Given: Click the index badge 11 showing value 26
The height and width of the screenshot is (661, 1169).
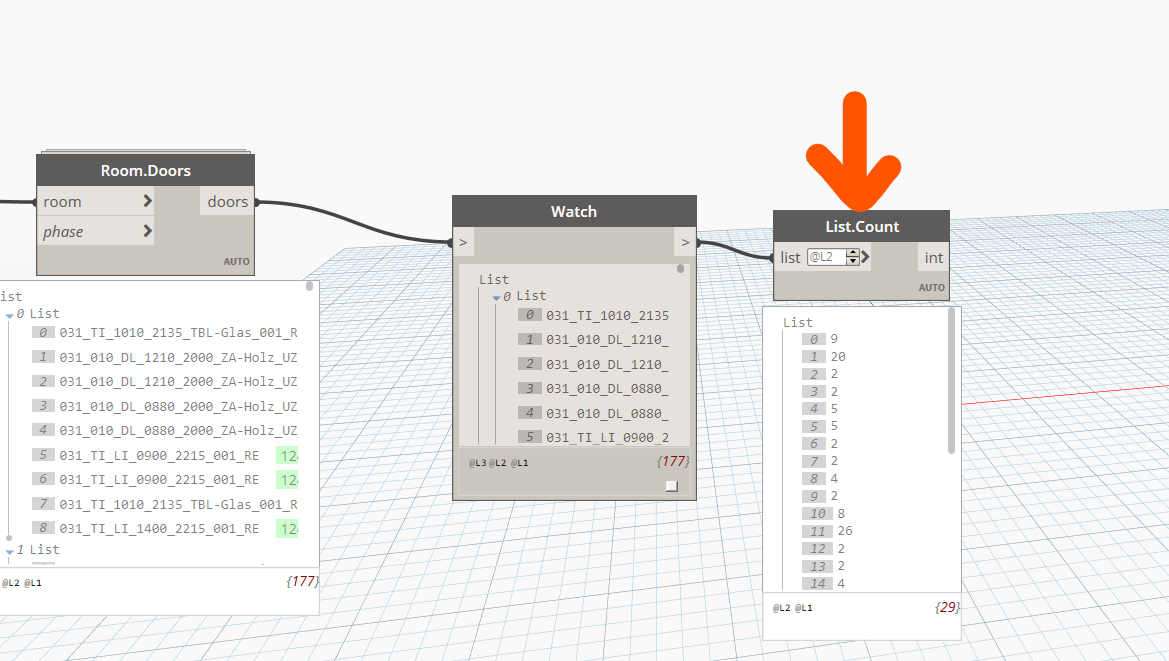Looking at the screenshot, I should coord(818,531).
